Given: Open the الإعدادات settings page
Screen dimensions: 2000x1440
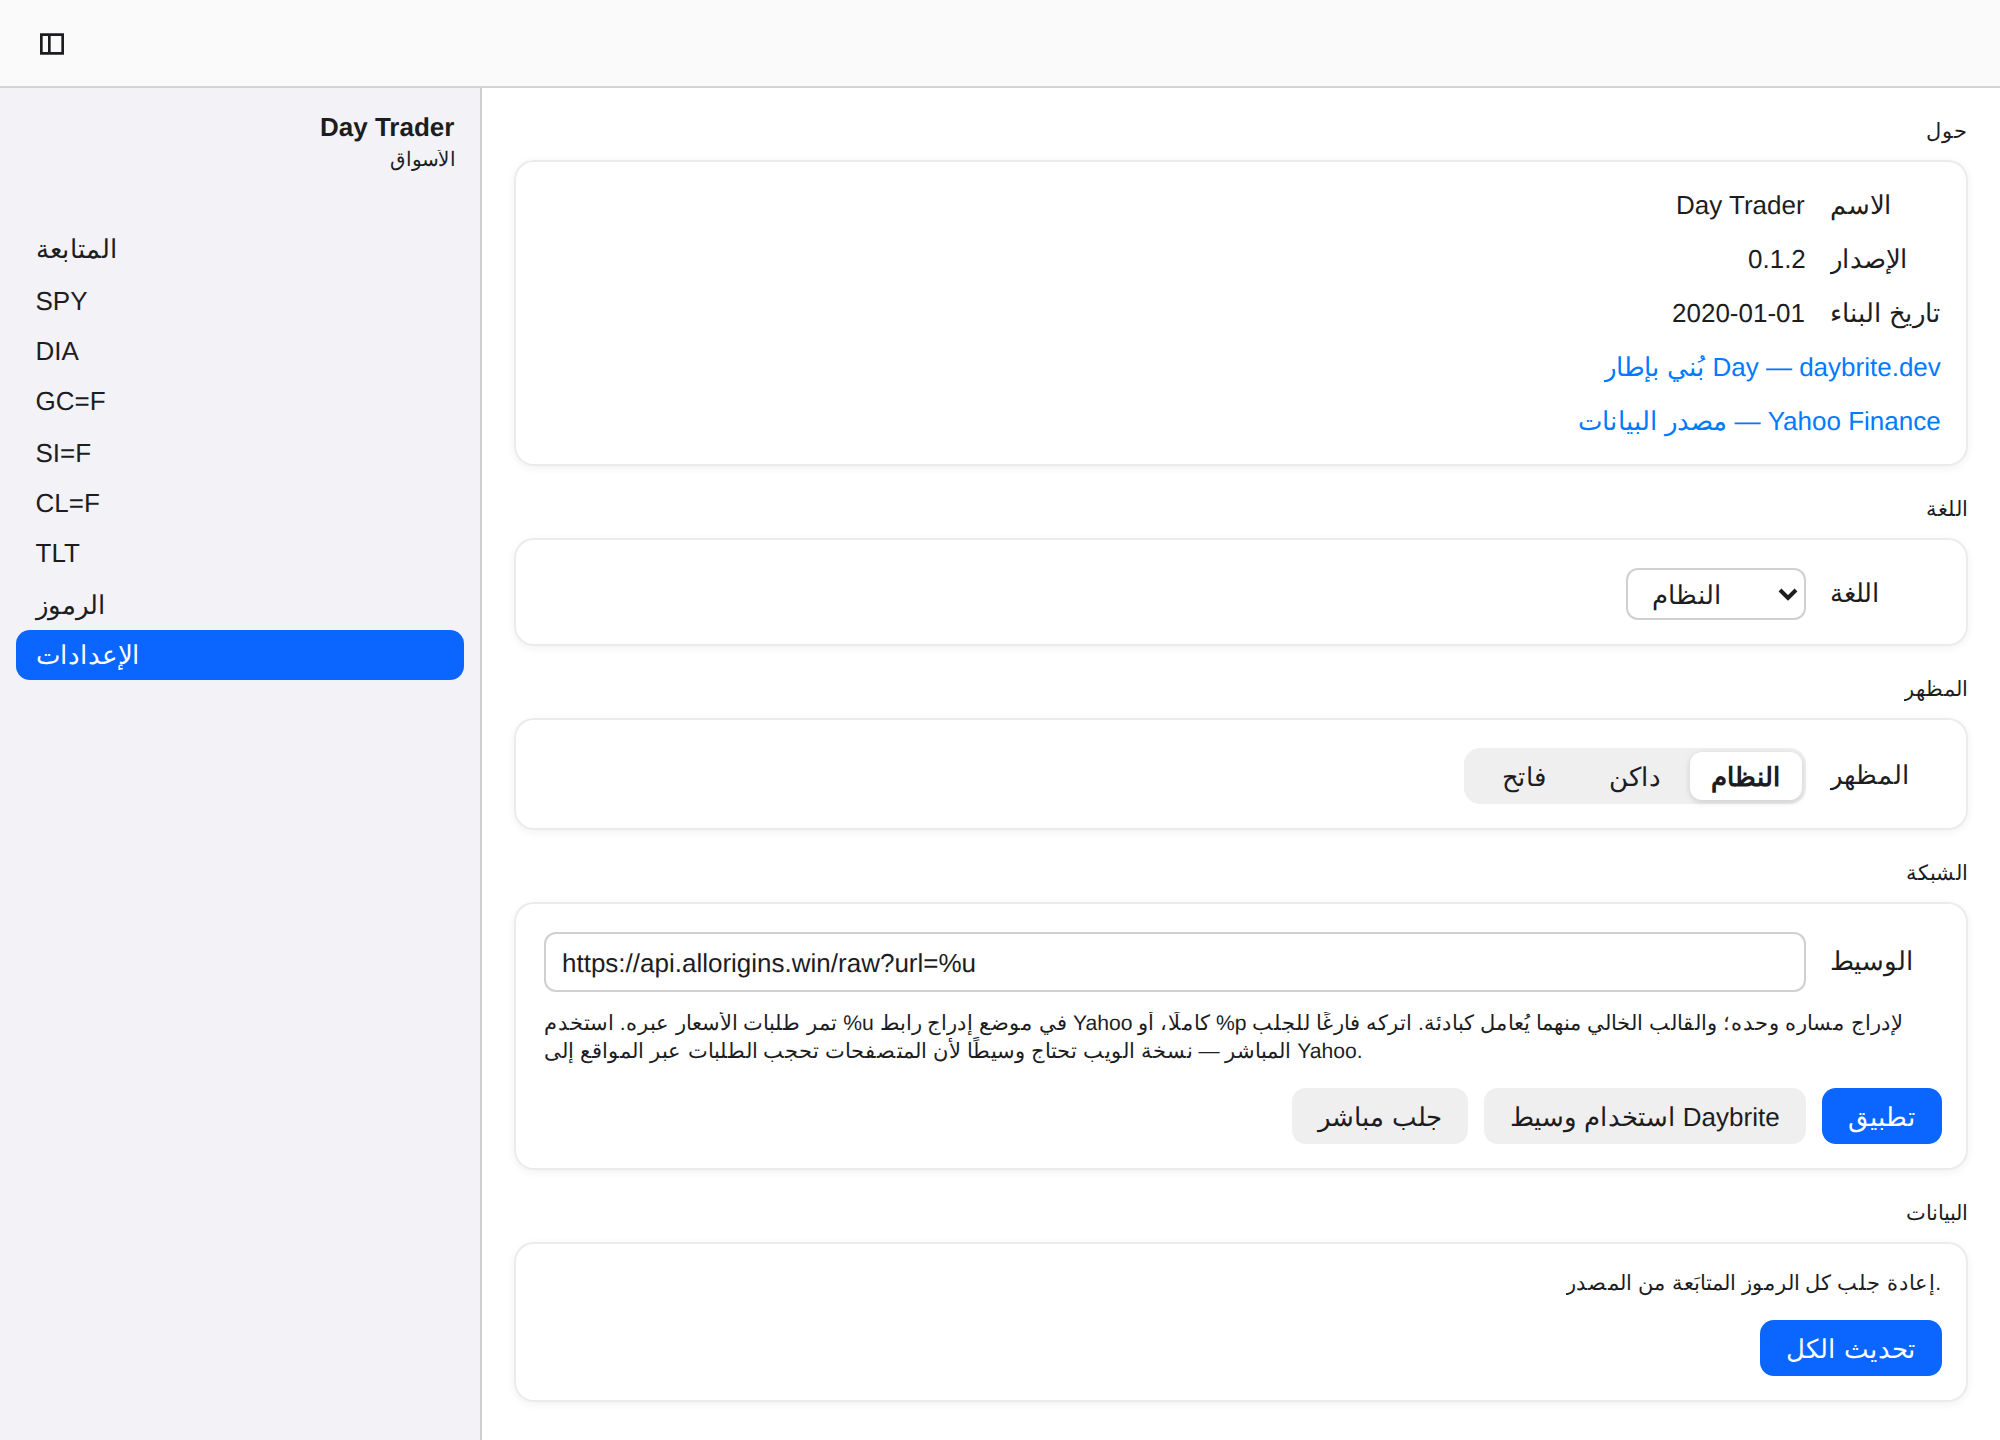Looking at the screenshot, I should click(x=240, y=655).
